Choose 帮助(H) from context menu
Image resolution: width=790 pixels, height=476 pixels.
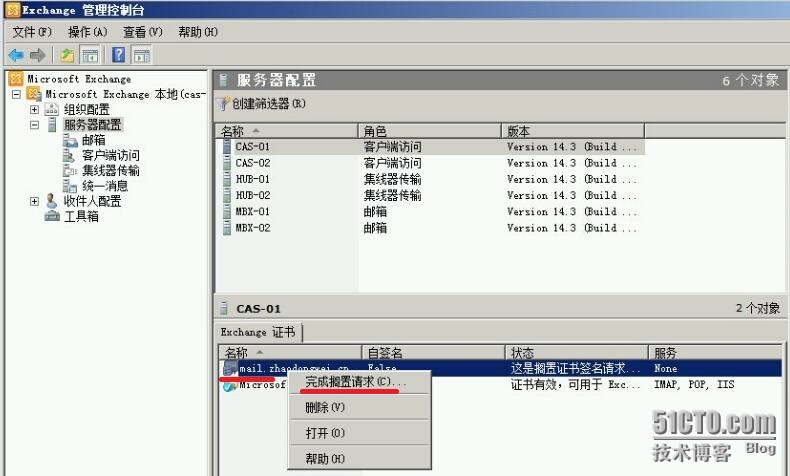pos(359,458)
